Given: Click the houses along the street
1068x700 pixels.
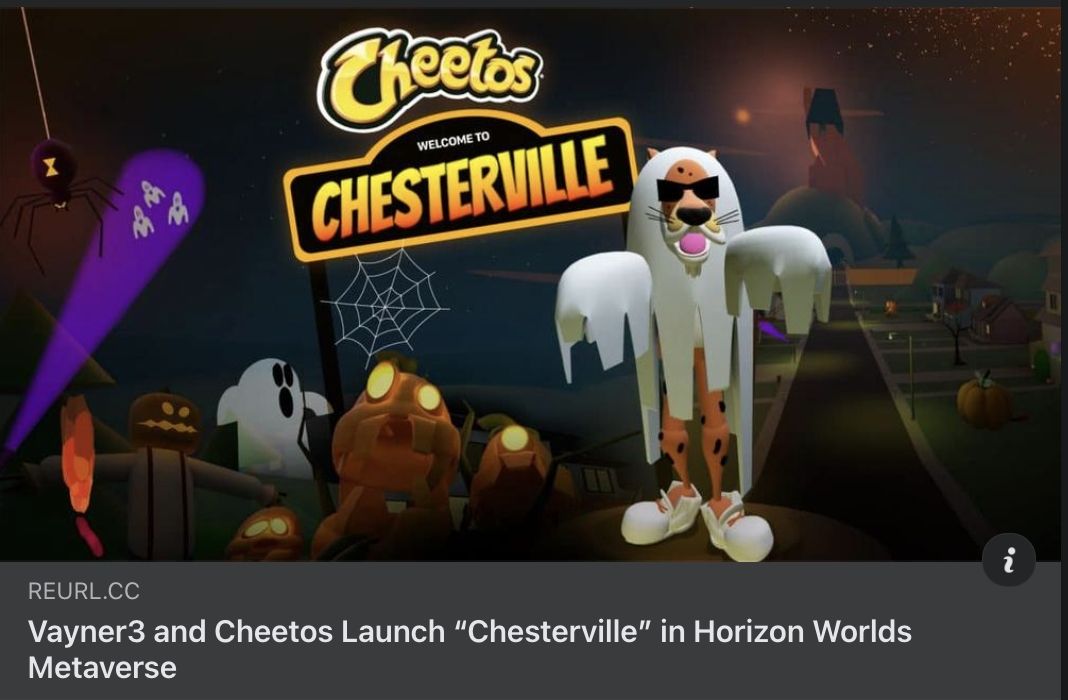Looking at the screenshot, I should click(981, 306).
